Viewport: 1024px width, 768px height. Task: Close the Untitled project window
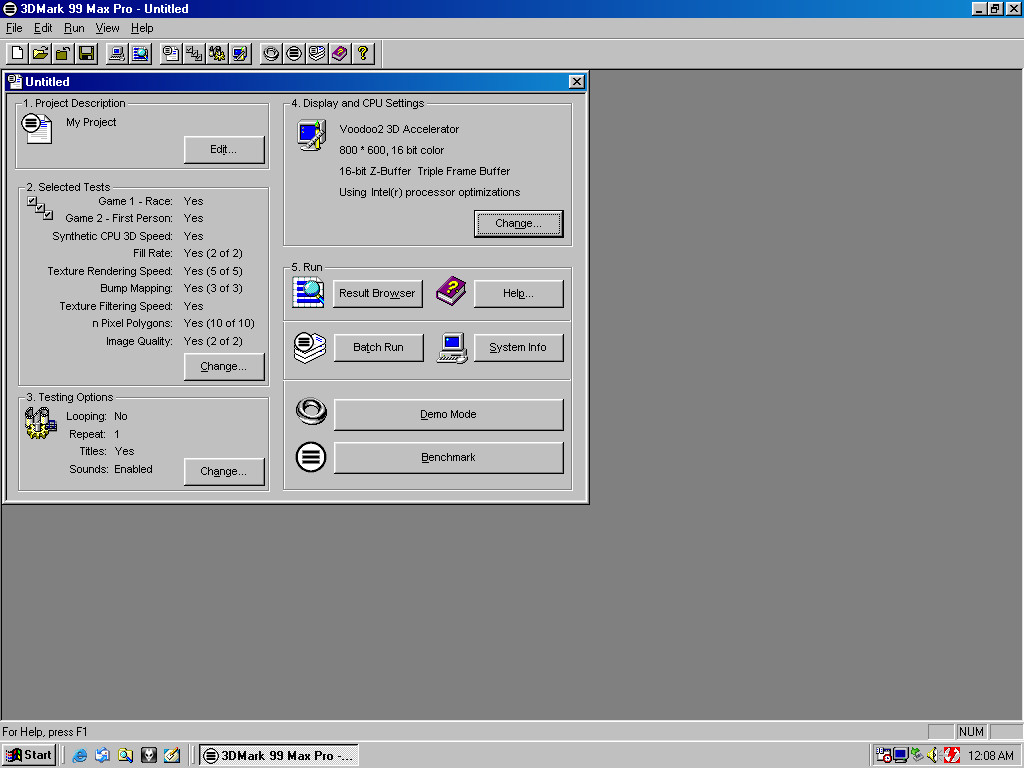click(x=576, y=82)
